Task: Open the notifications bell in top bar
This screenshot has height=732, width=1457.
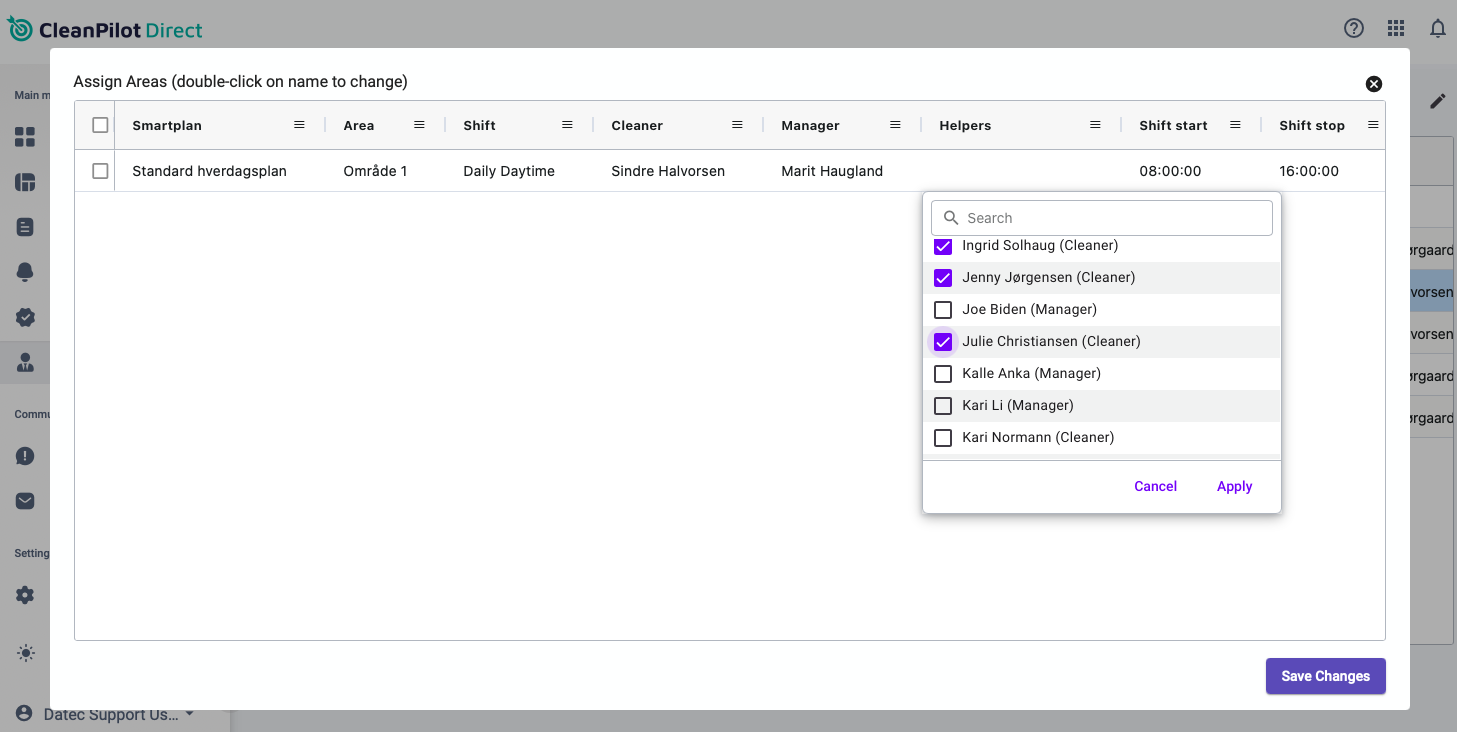Action: [x=1438, y=28]
